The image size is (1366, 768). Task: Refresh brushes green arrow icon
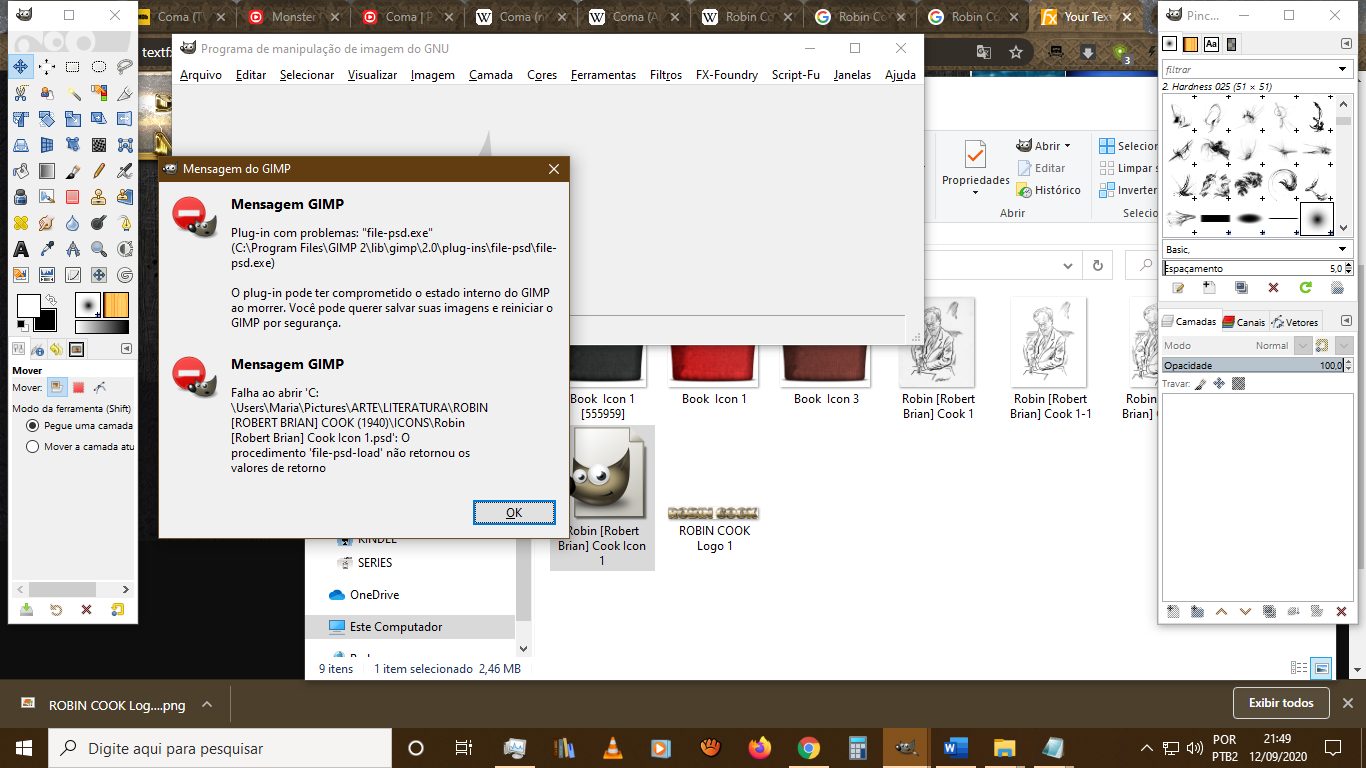point(1305,288)
